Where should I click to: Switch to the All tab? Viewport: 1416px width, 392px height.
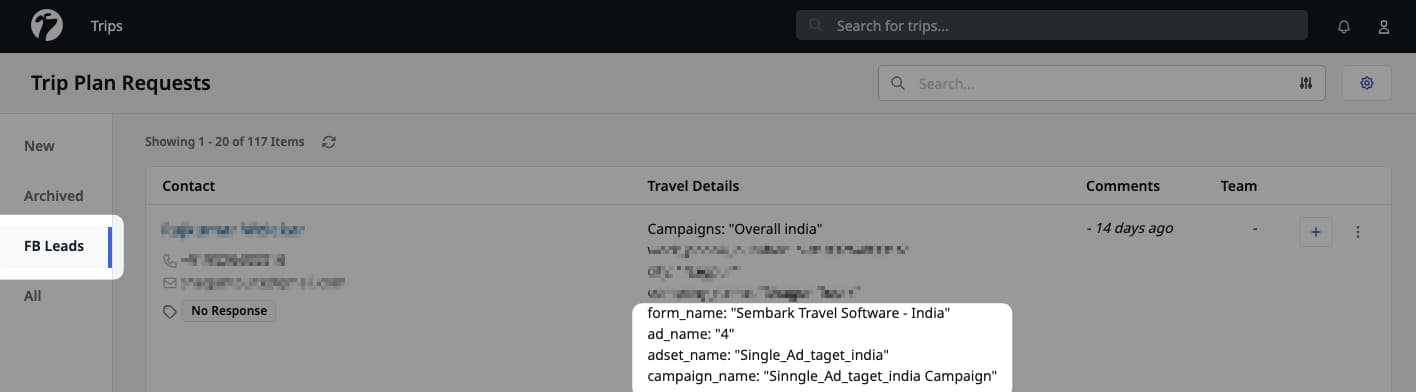[33, 296]
